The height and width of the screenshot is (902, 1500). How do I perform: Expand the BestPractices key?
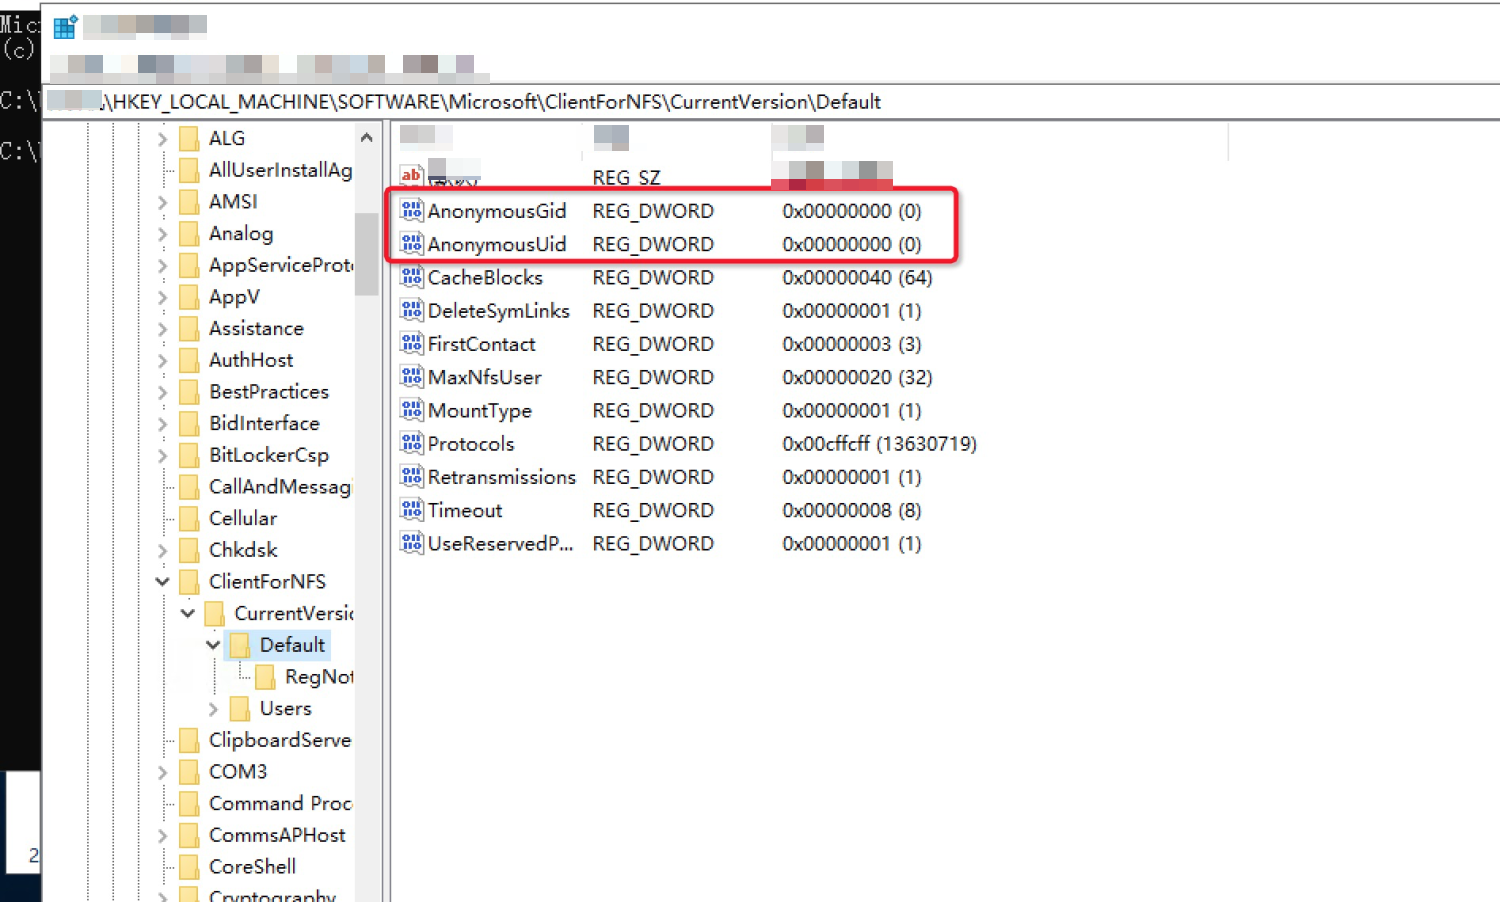pyautogui.click(x=162, y=392)
